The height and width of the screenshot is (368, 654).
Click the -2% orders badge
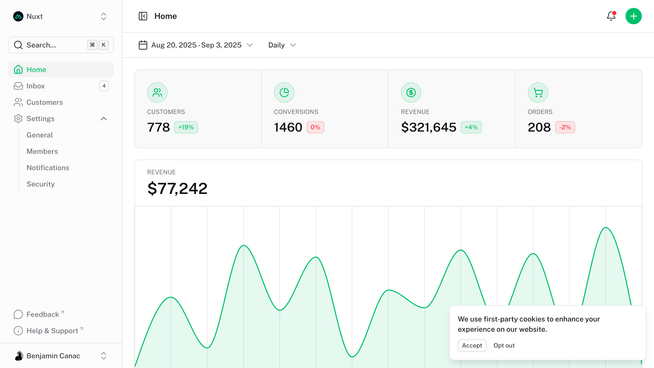[x=565, y=127]
